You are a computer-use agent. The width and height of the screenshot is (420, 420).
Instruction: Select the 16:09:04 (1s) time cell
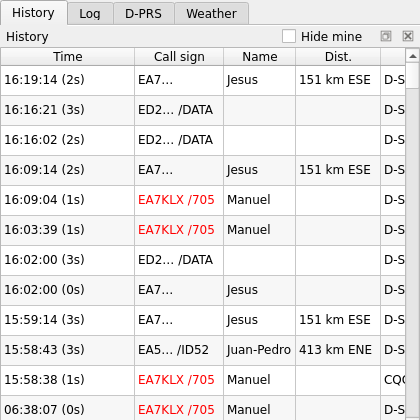(68, 200)
